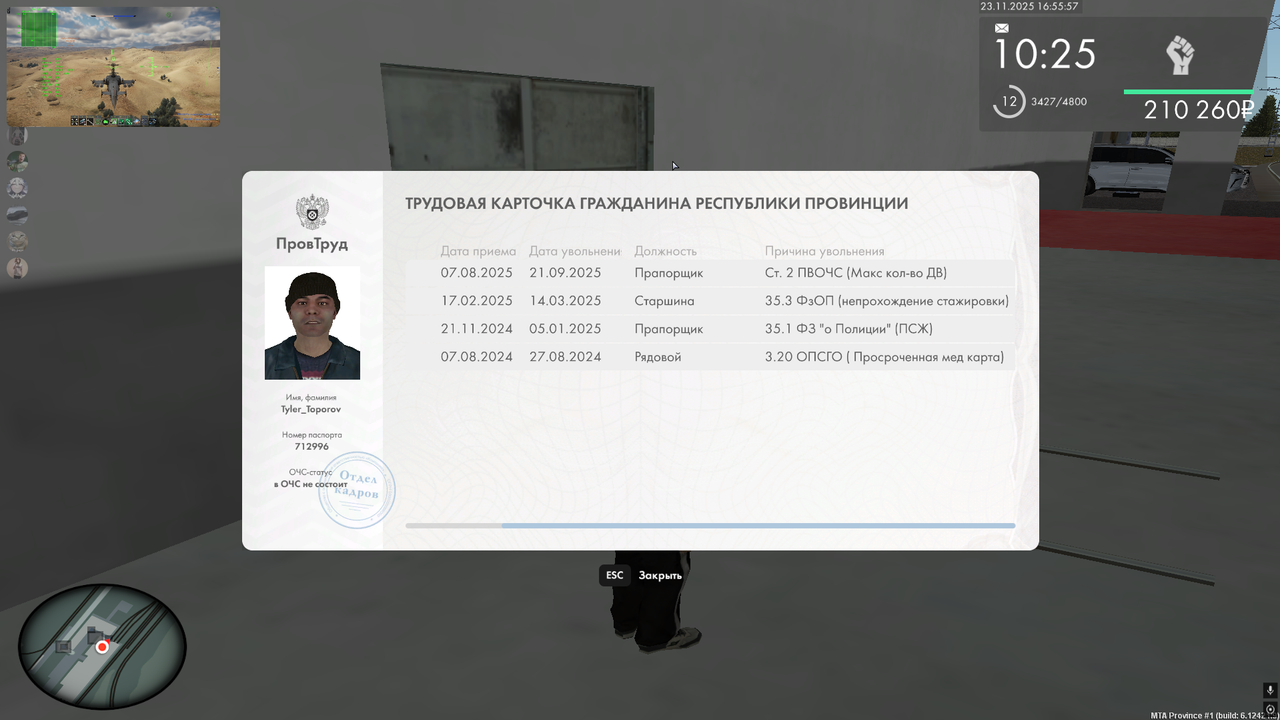
Task: Click the raised fist faction icon
Action: 1180,55
